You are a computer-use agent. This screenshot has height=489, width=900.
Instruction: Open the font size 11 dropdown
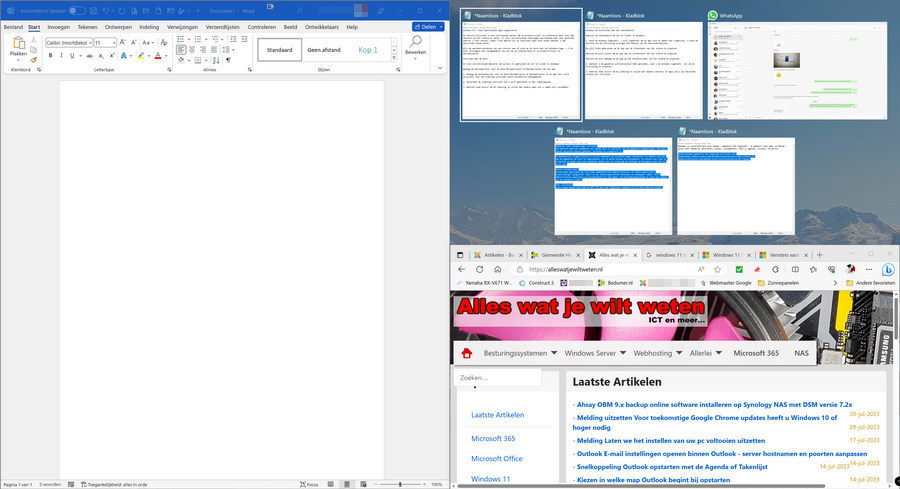[114, 42]
